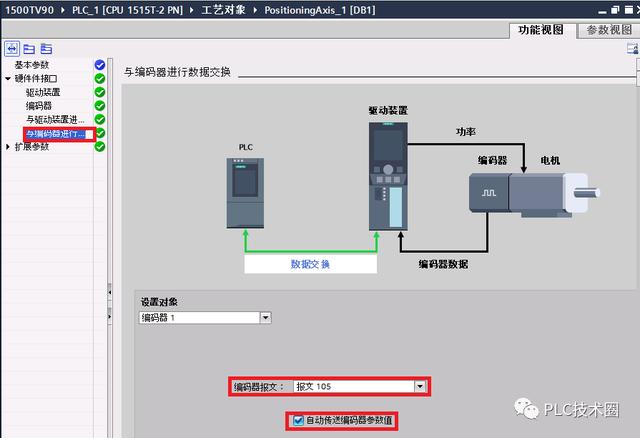This screenshot has height=438, width=640.
Task: Select 基本参数 in navigation tree
Action: pos(31,65)
